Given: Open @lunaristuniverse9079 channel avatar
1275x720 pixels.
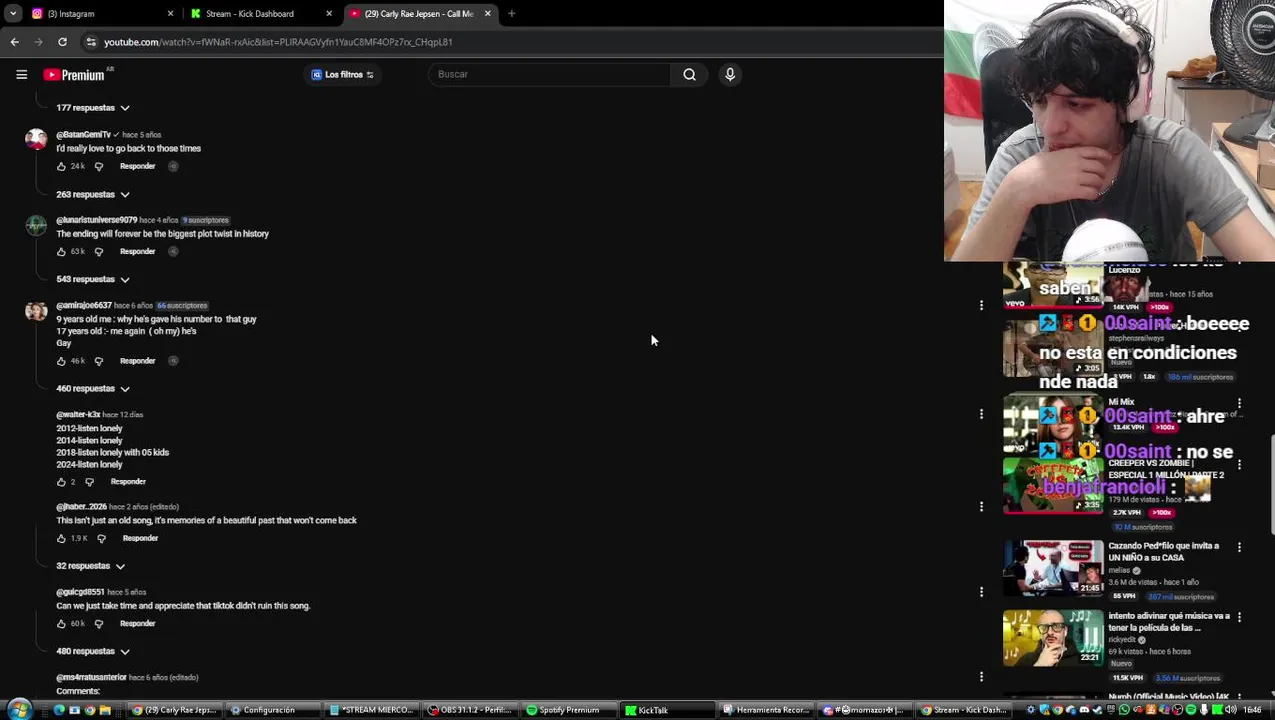Looking at the screenshot, I should (x=36, y=225).
